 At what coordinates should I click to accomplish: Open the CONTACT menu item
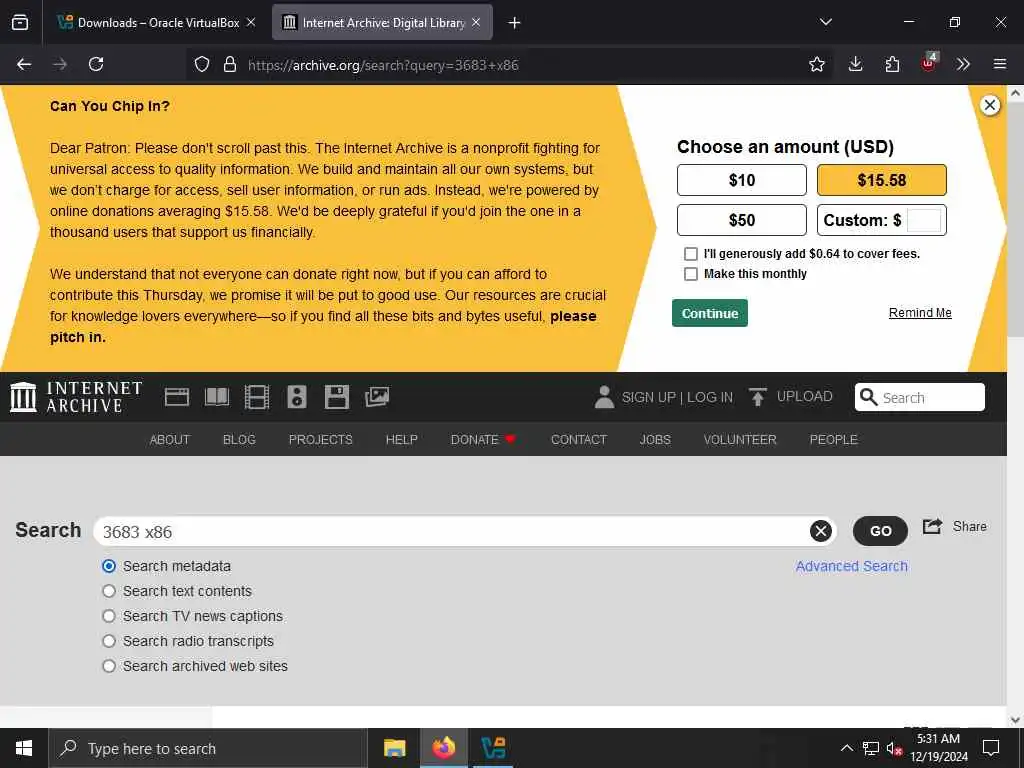click(x=579, y=440)
